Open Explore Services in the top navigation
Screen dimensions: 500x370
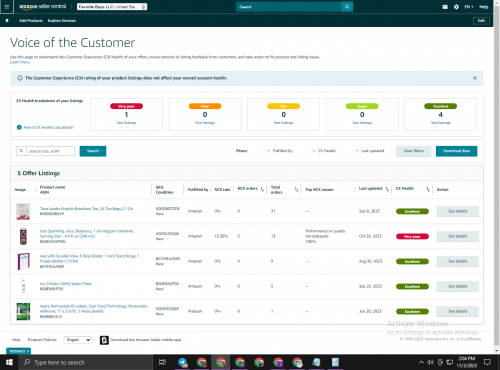pyautogui.click(x=62, y=21)
